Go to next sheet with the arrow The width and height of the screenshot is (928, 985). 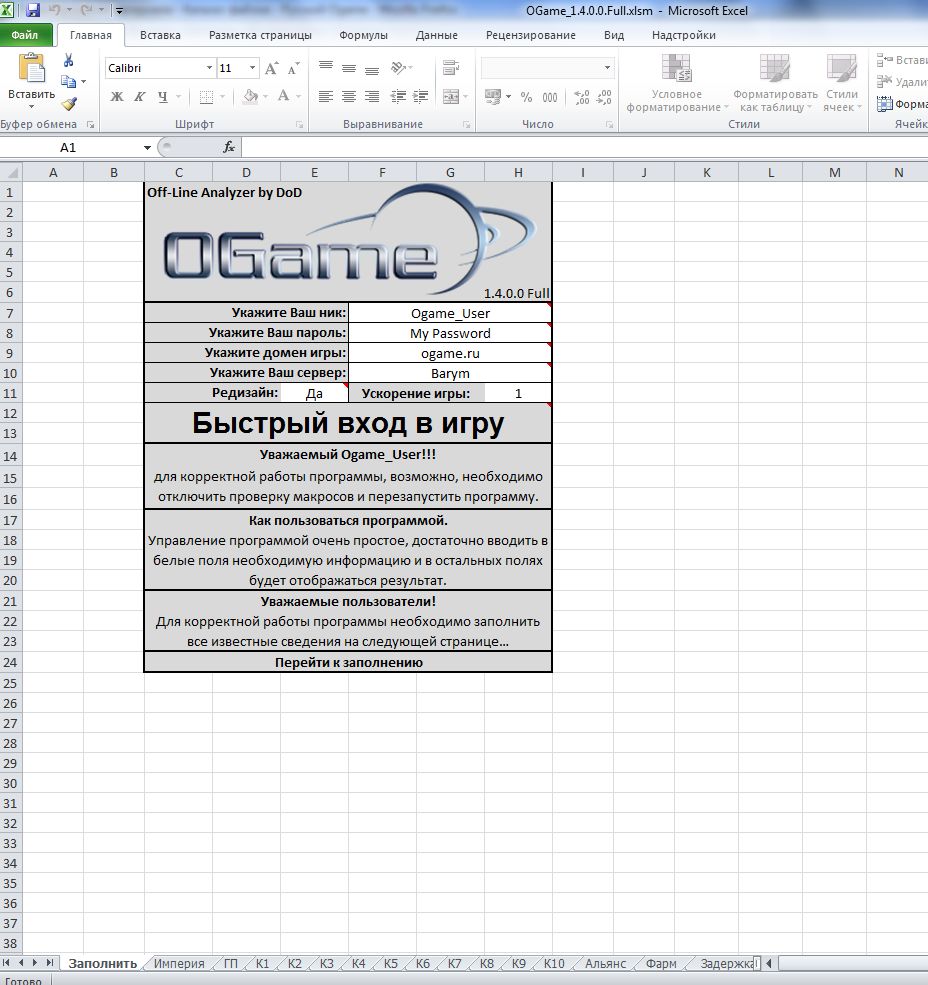tap(35, 962)
